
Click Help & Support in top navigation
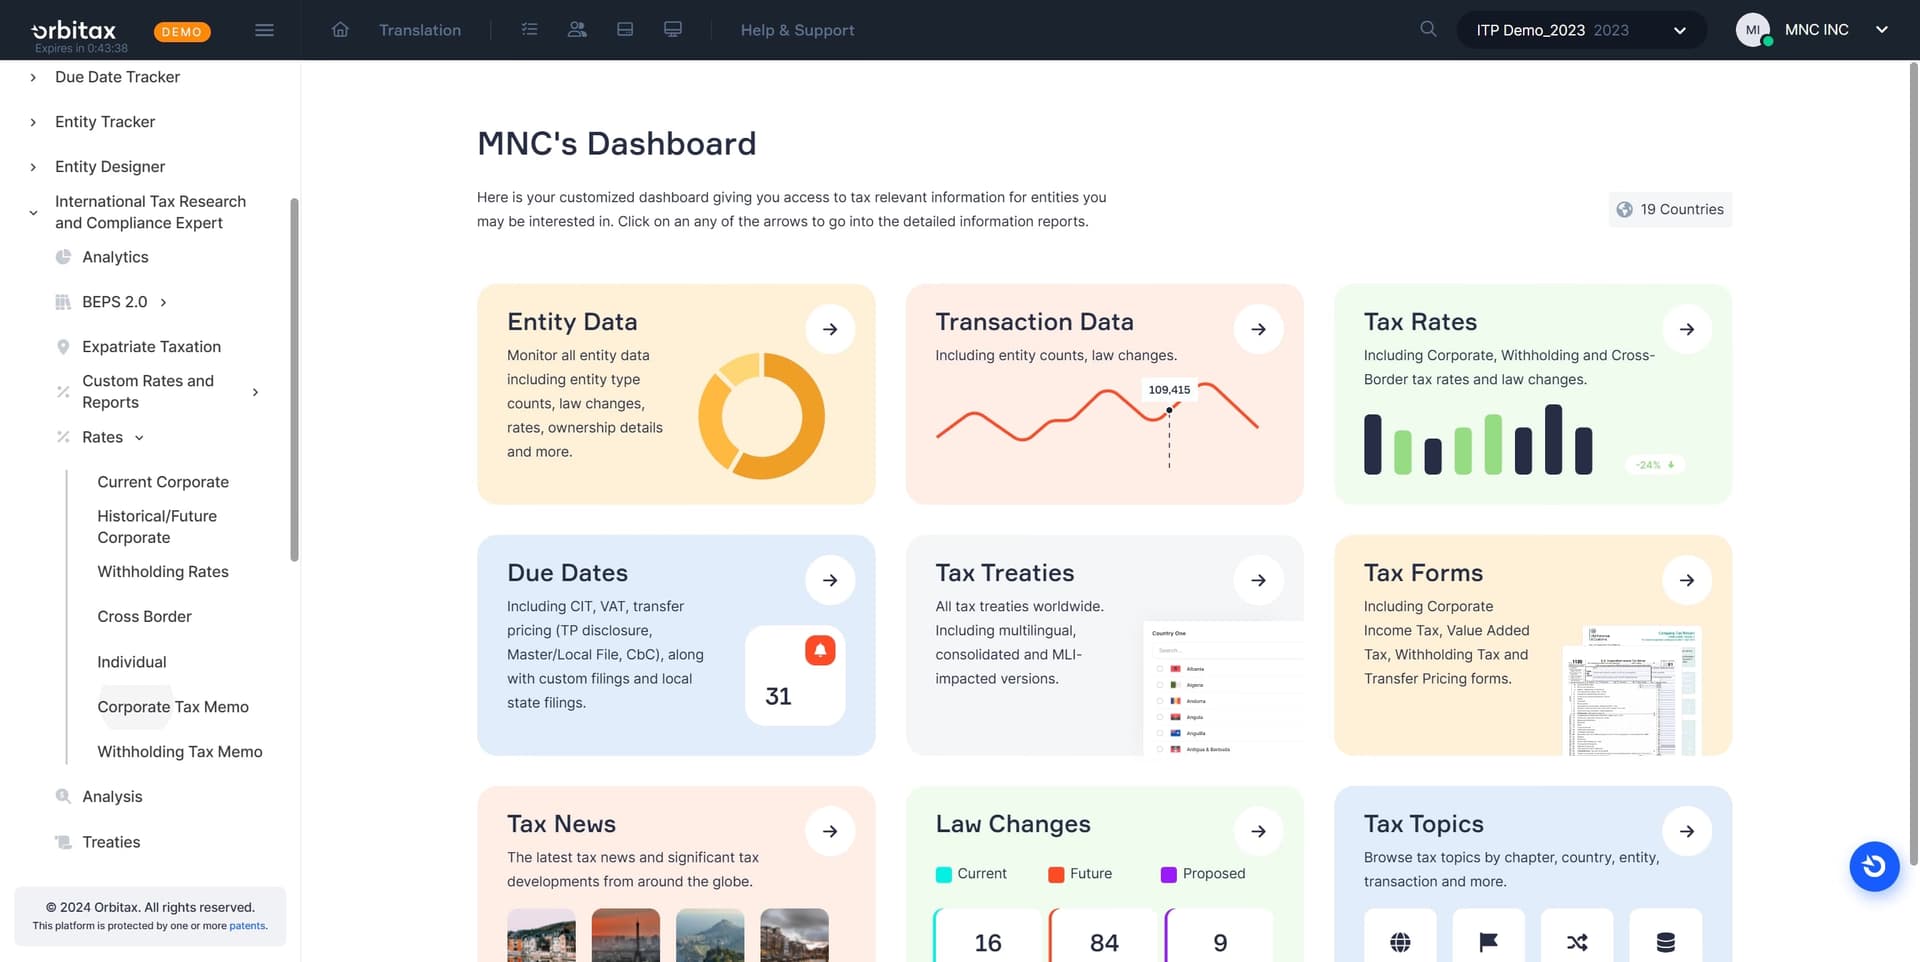pyautogui.click(x=797, y=30)
